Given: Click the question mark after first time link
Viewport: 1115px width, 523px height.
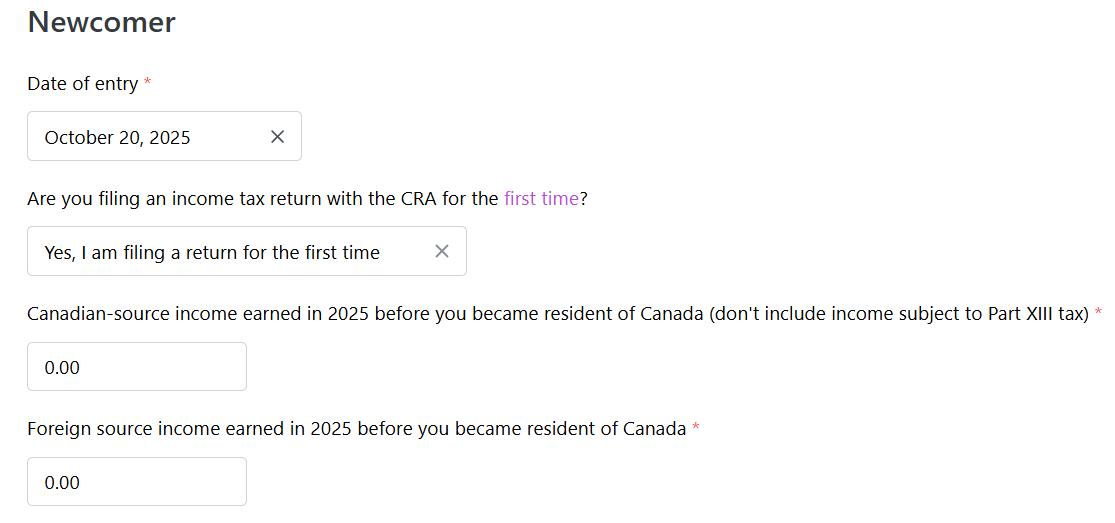Looking at the screenshot, I should tap(584, 199).
